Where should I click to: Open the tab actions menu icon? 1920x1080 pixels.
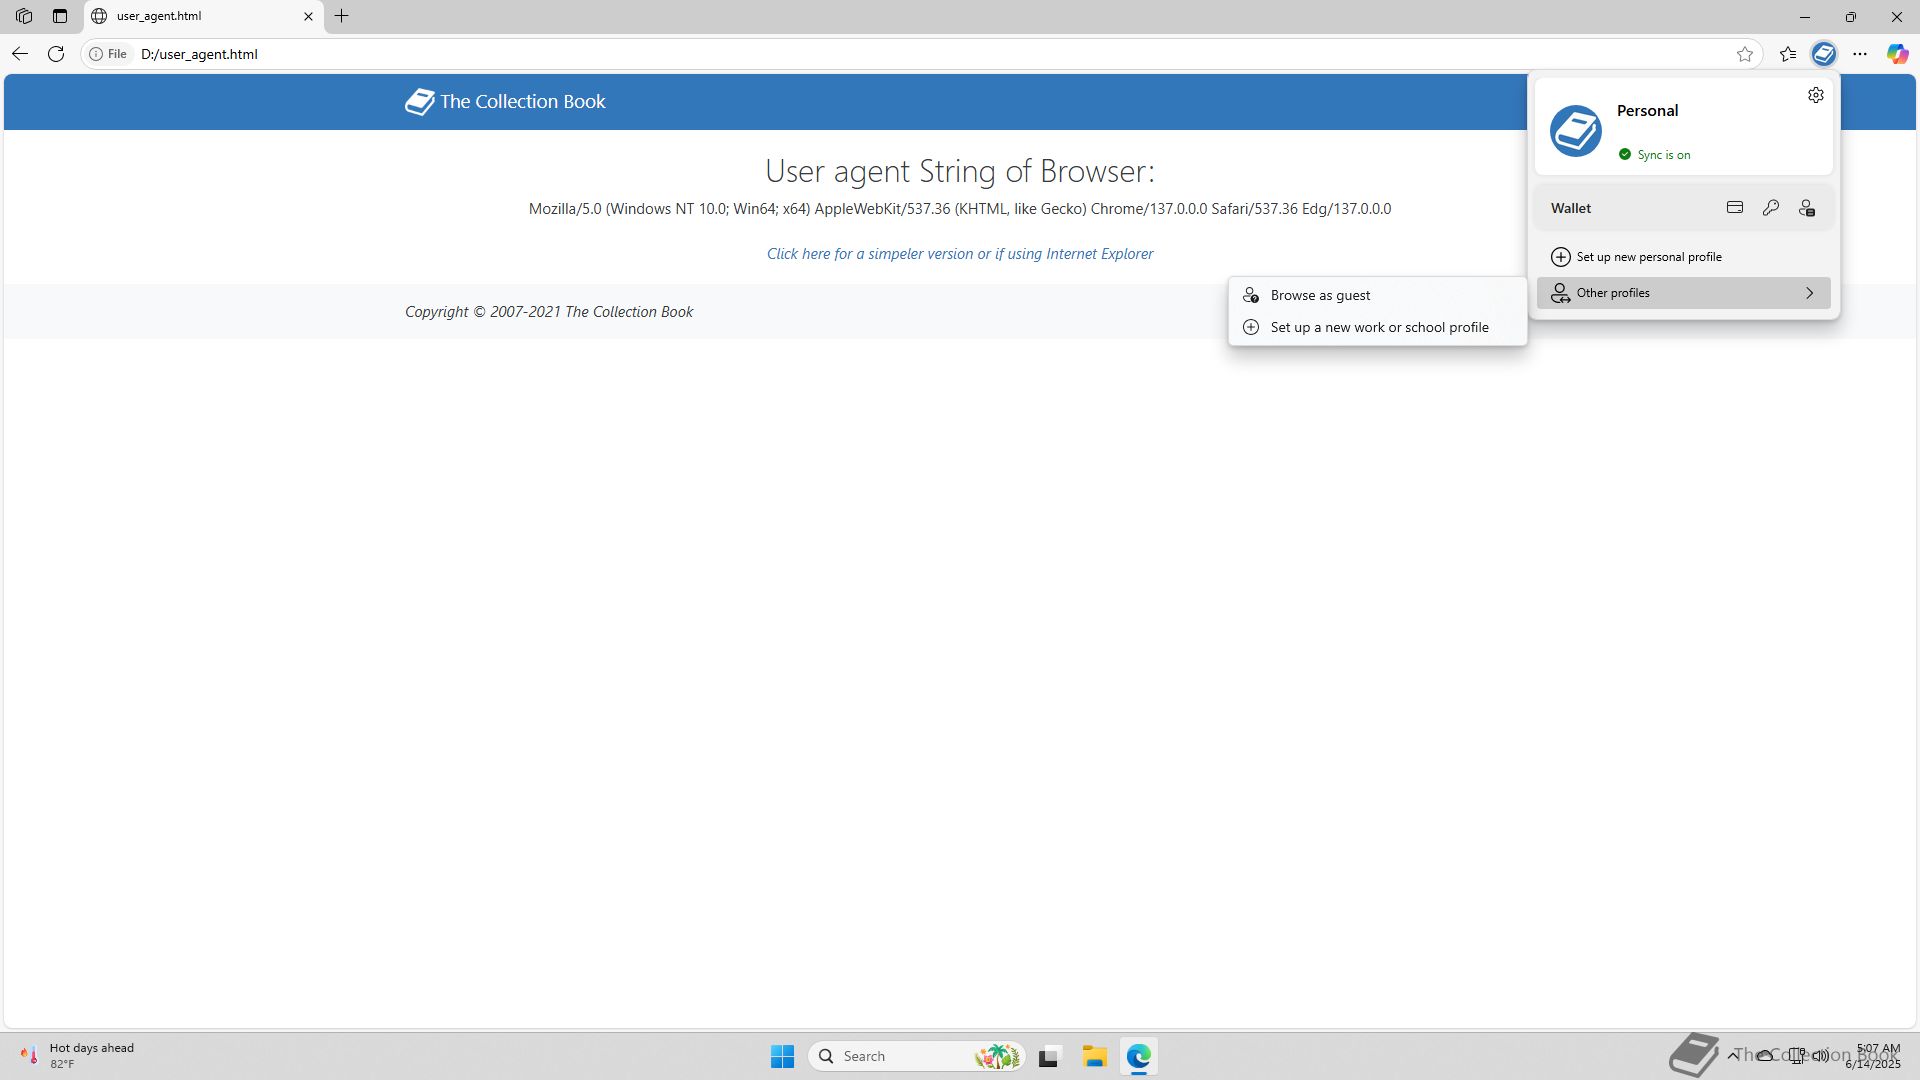coord(60,16)
